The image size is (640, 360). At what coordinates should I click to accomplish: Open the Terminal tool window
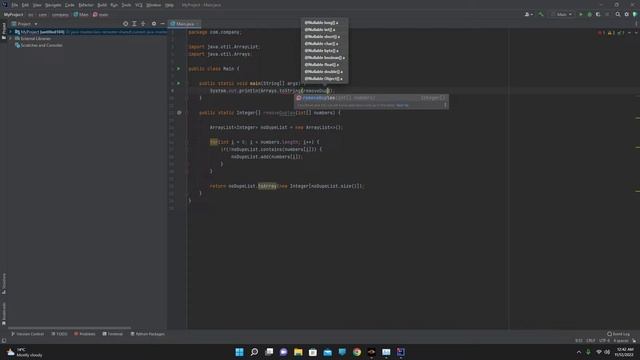(x=112, y=334)
